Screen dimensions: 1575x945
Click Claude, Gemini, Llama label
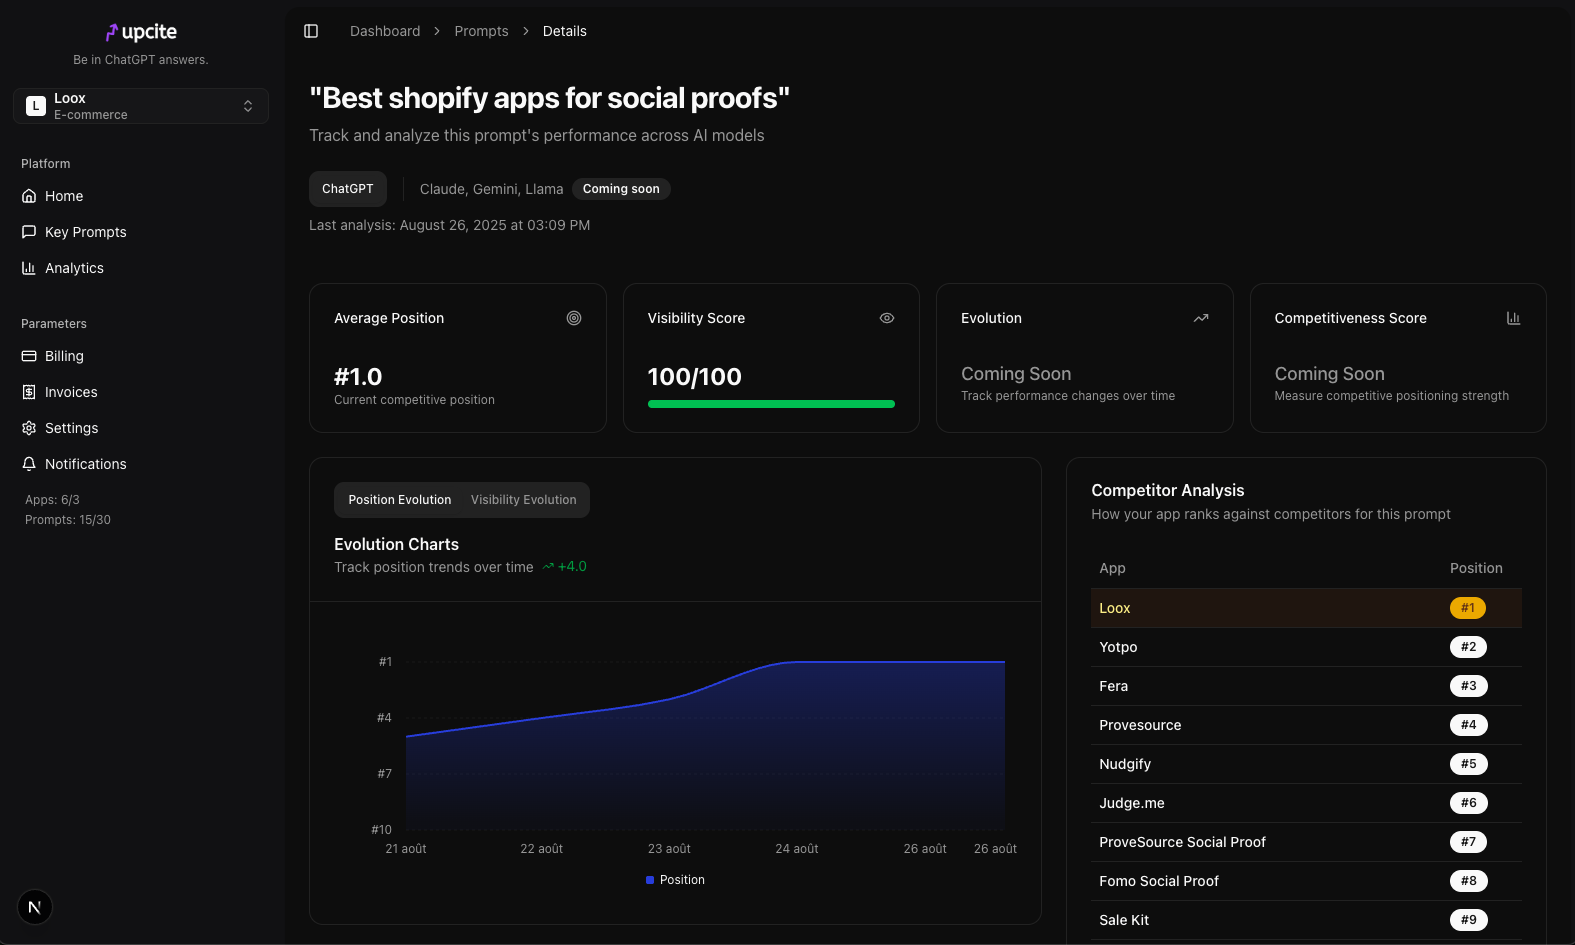(x=491, y=189)
